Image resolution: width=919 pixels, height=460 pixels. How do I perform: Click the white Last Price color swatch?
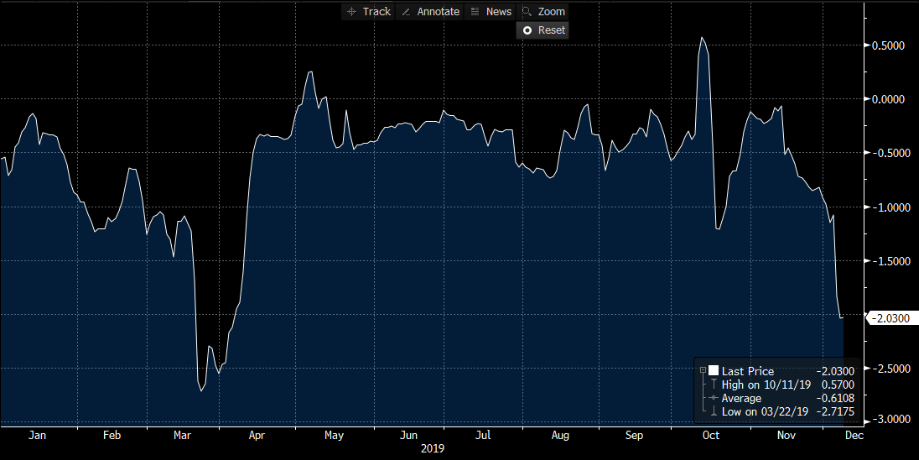713,370
